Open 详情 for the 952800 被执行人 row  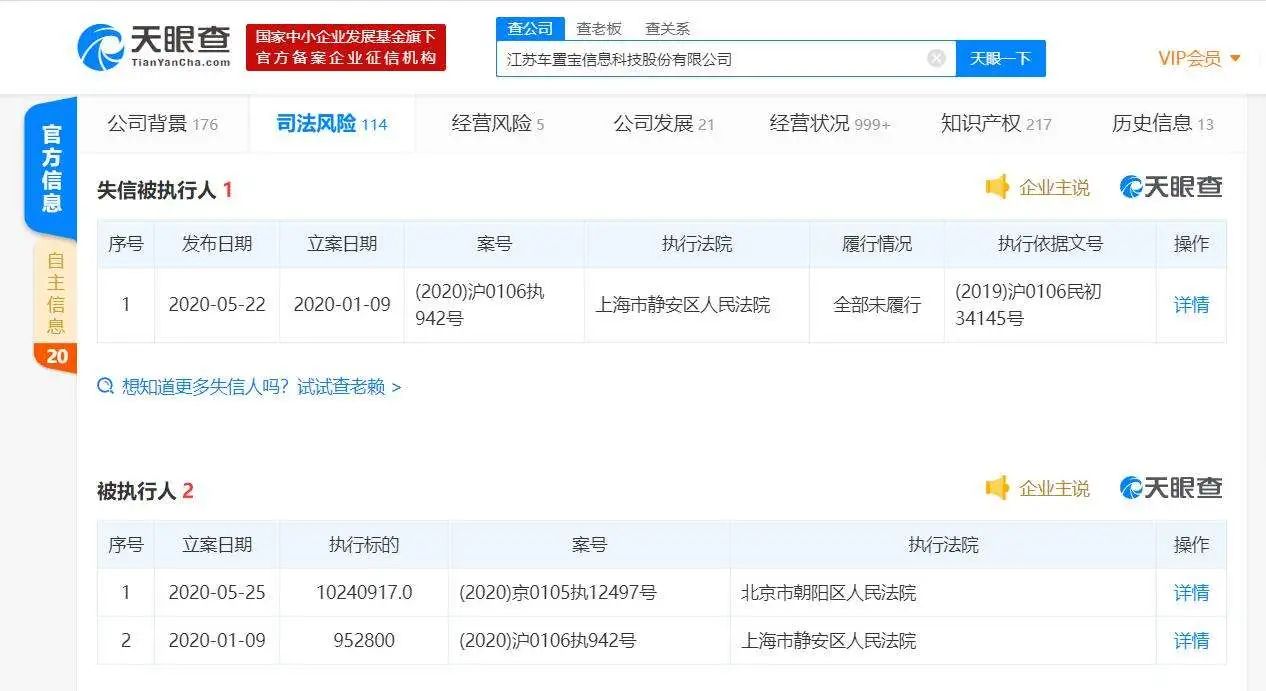pyautogui.click(x=1191, y=641)
